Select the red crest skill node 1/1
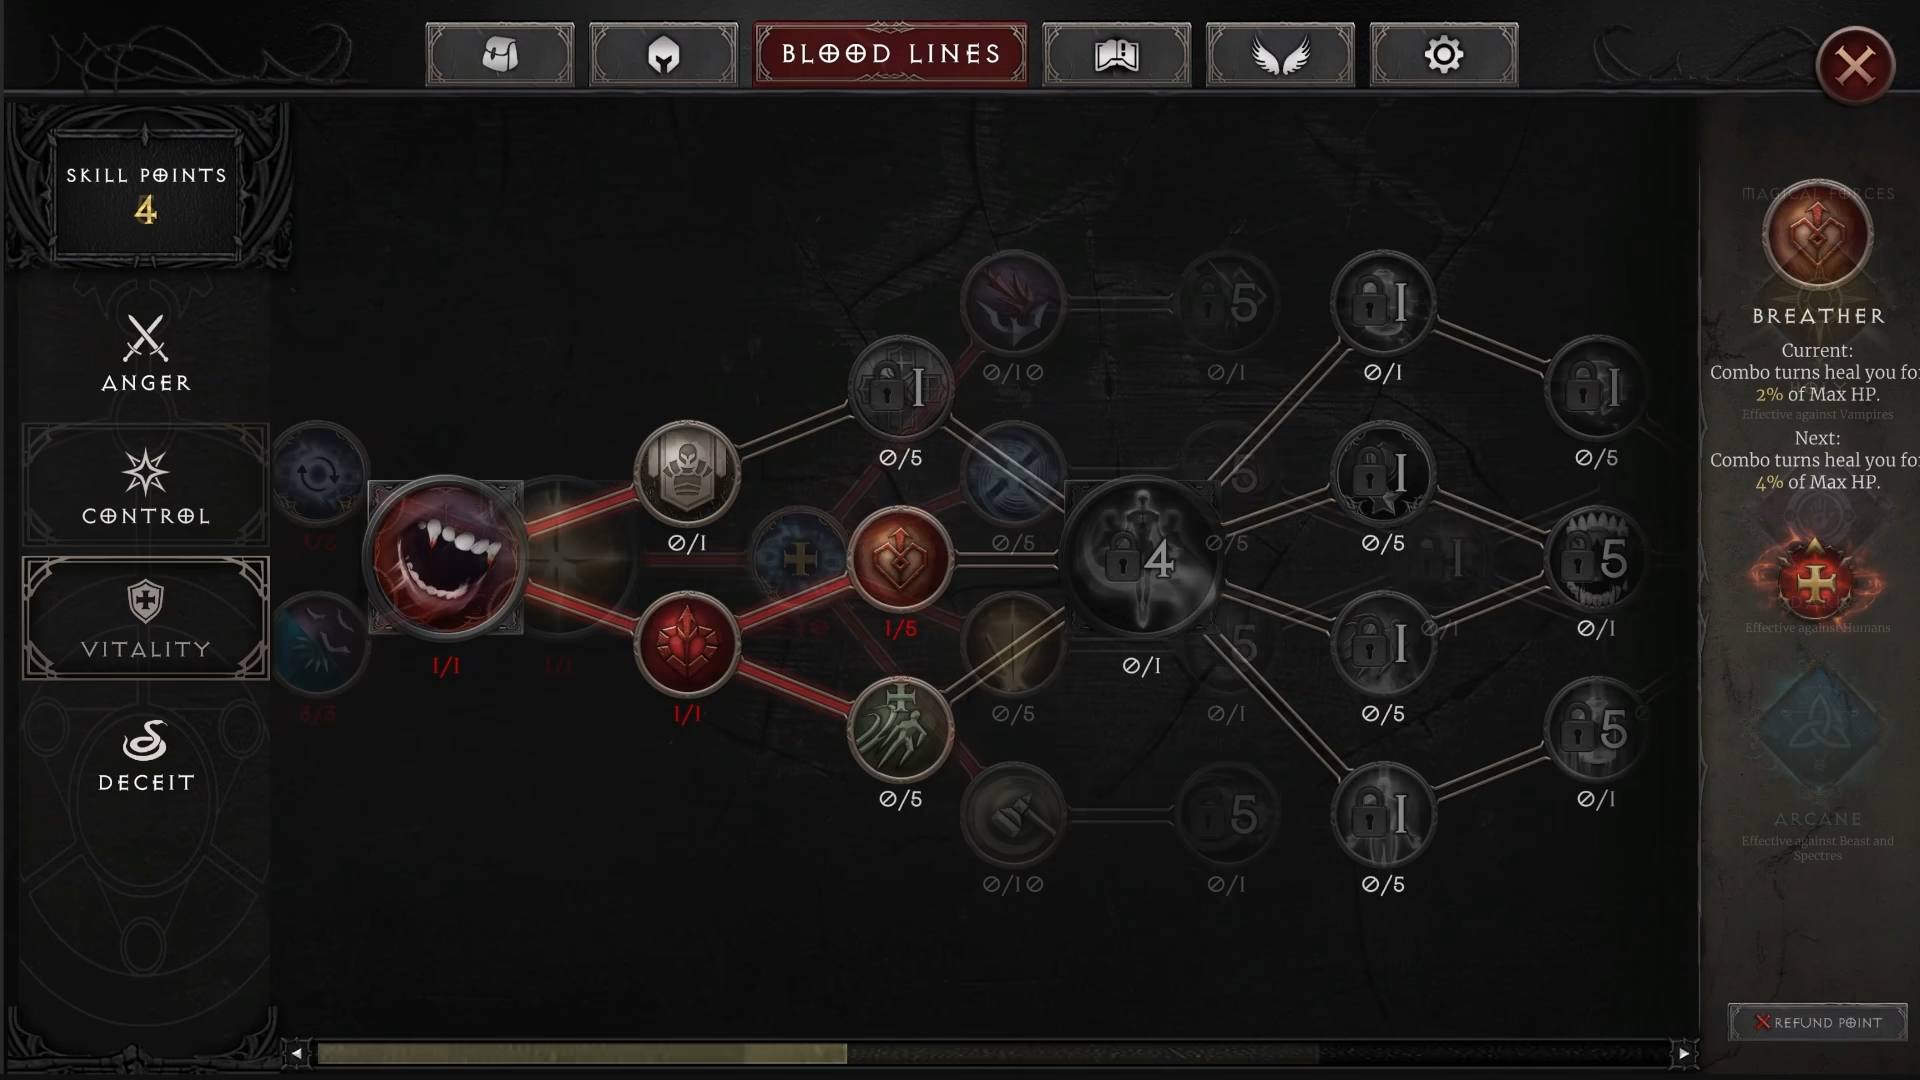The height and width of the screenshot is (1080, 1920). tap(687, 644)
